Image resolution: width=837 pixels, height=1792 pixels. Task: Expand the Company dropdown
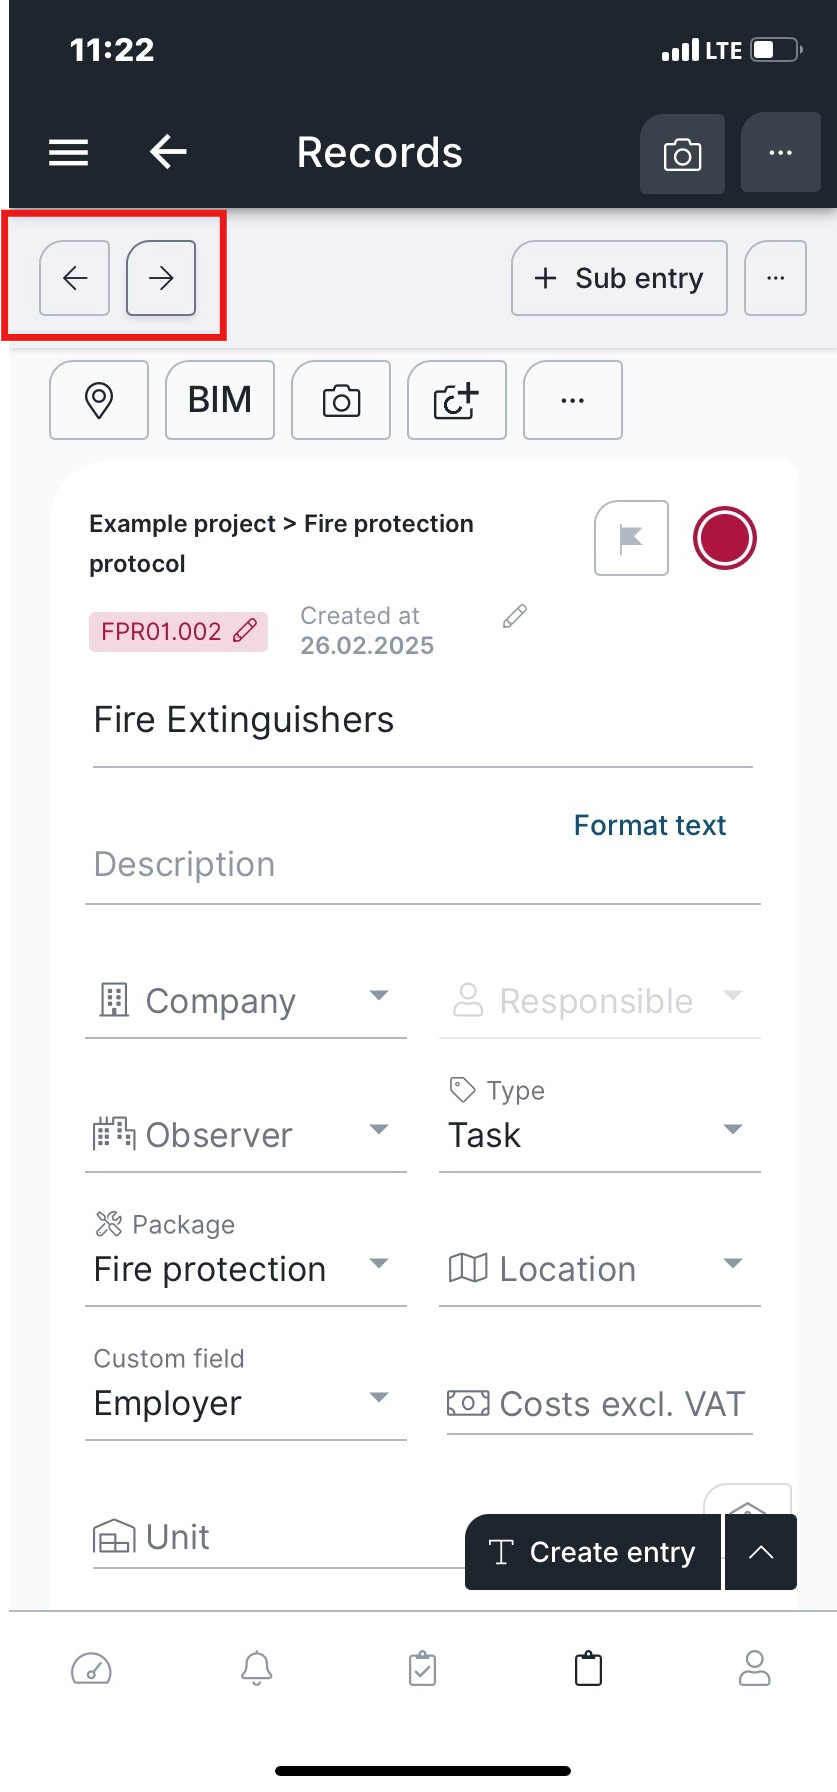(x=246, y=1001)
